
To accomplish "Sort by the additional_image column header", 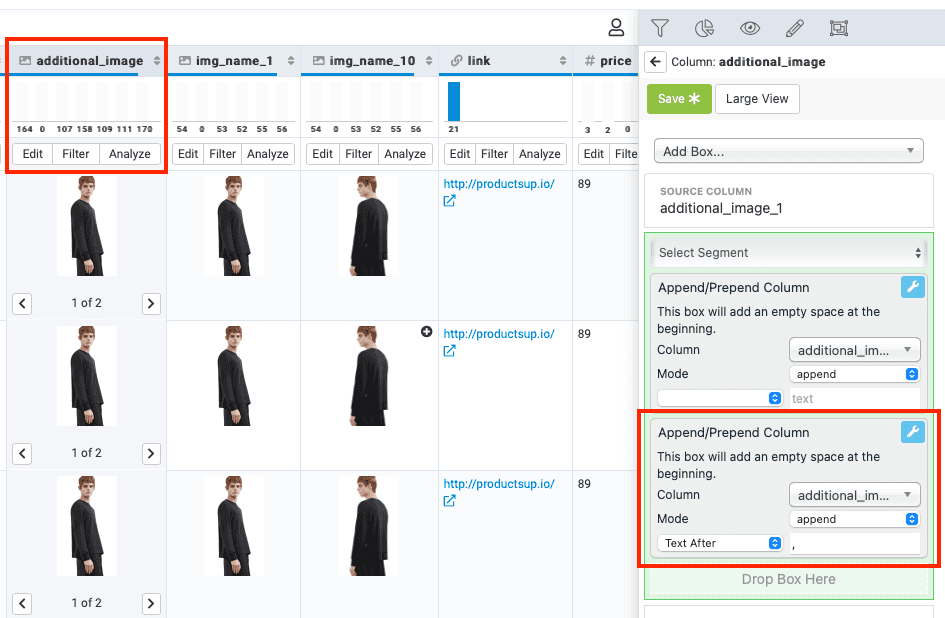I will coord(156,61).
